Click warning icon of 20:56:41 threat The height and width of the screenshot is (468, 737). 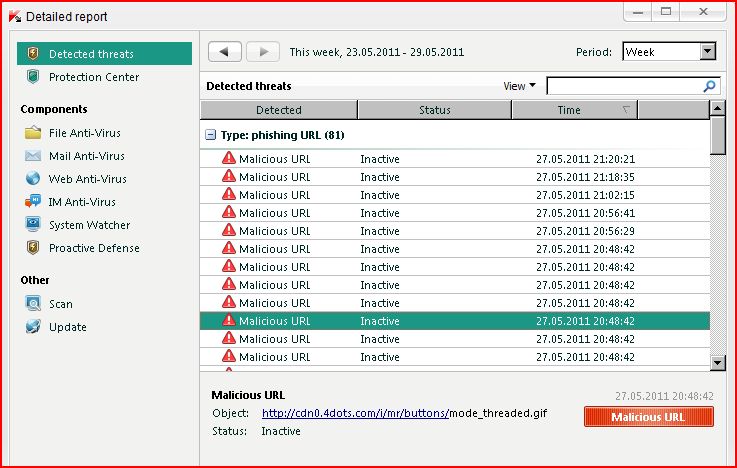point(229,212)
